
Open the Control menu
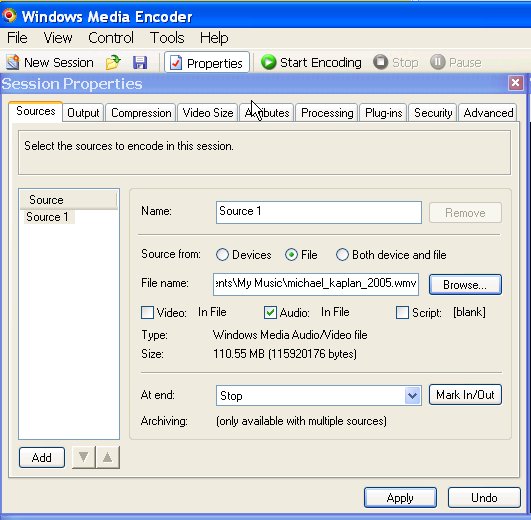coord(111,38)
